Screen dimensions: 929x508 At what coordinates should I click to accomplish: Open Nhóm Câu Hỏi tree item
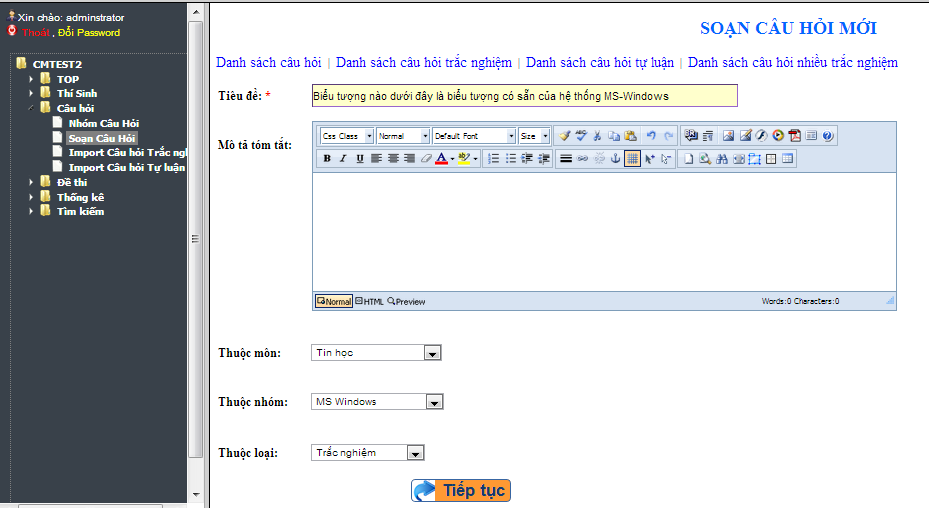point(104,123)
